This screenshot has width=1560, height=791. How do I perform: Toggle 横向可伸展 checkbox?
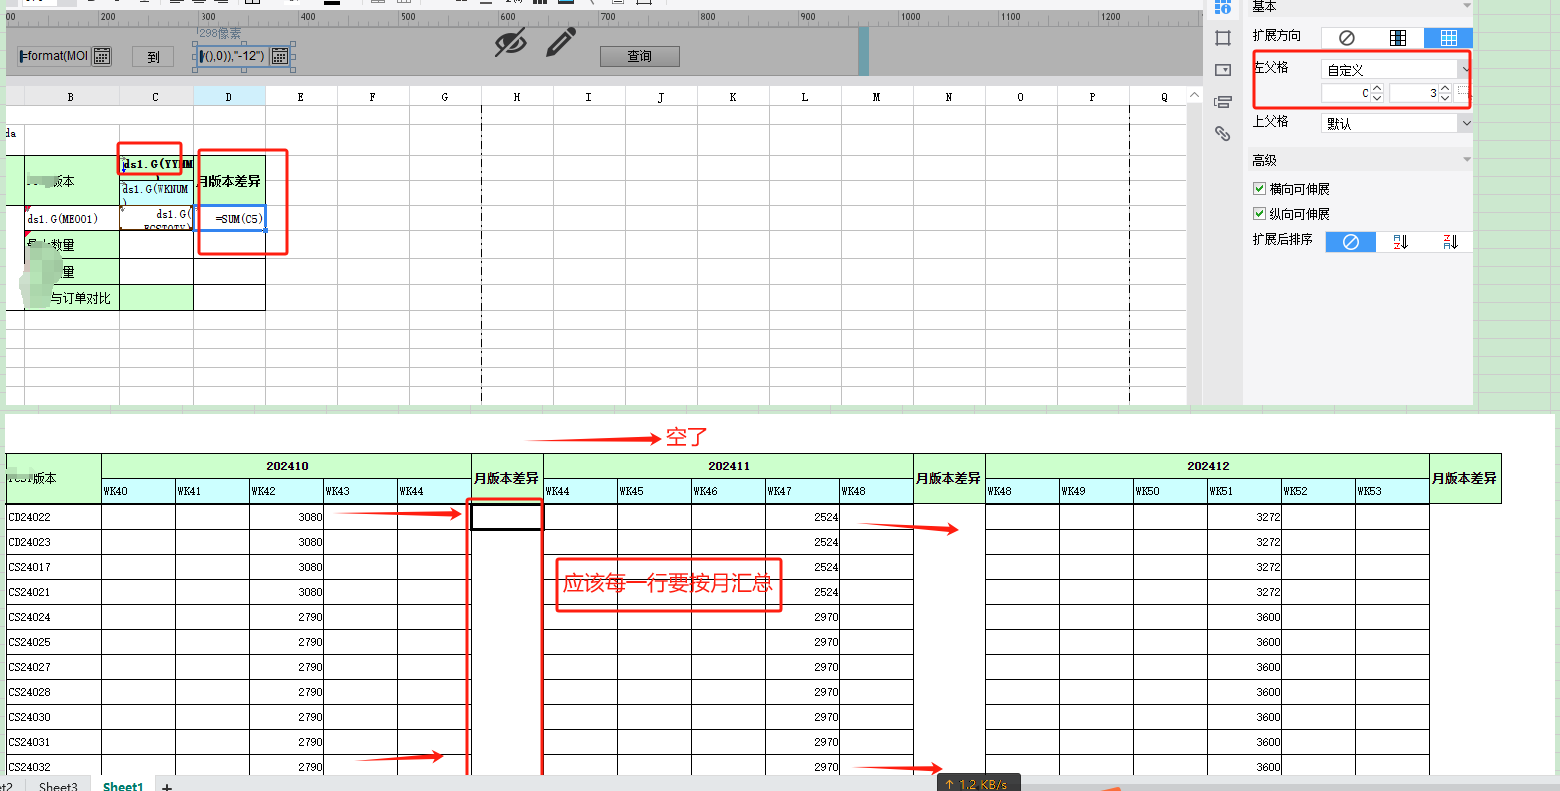tap(1259, 189)
